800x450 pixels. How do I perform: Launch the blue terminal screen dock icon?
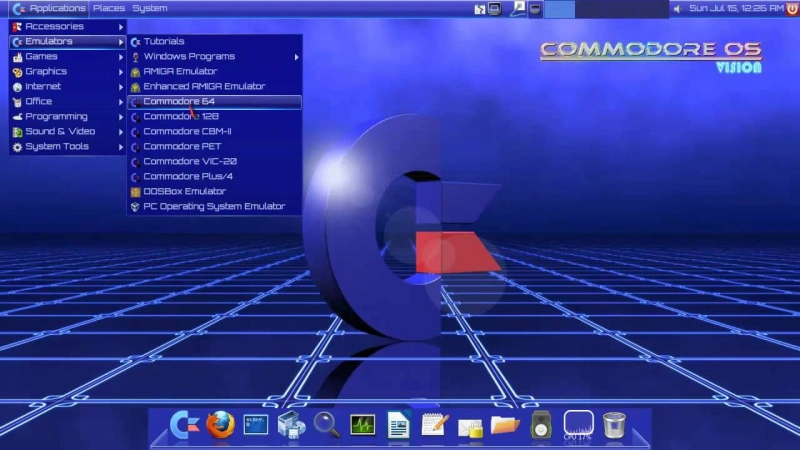click(x=256, y=424)
